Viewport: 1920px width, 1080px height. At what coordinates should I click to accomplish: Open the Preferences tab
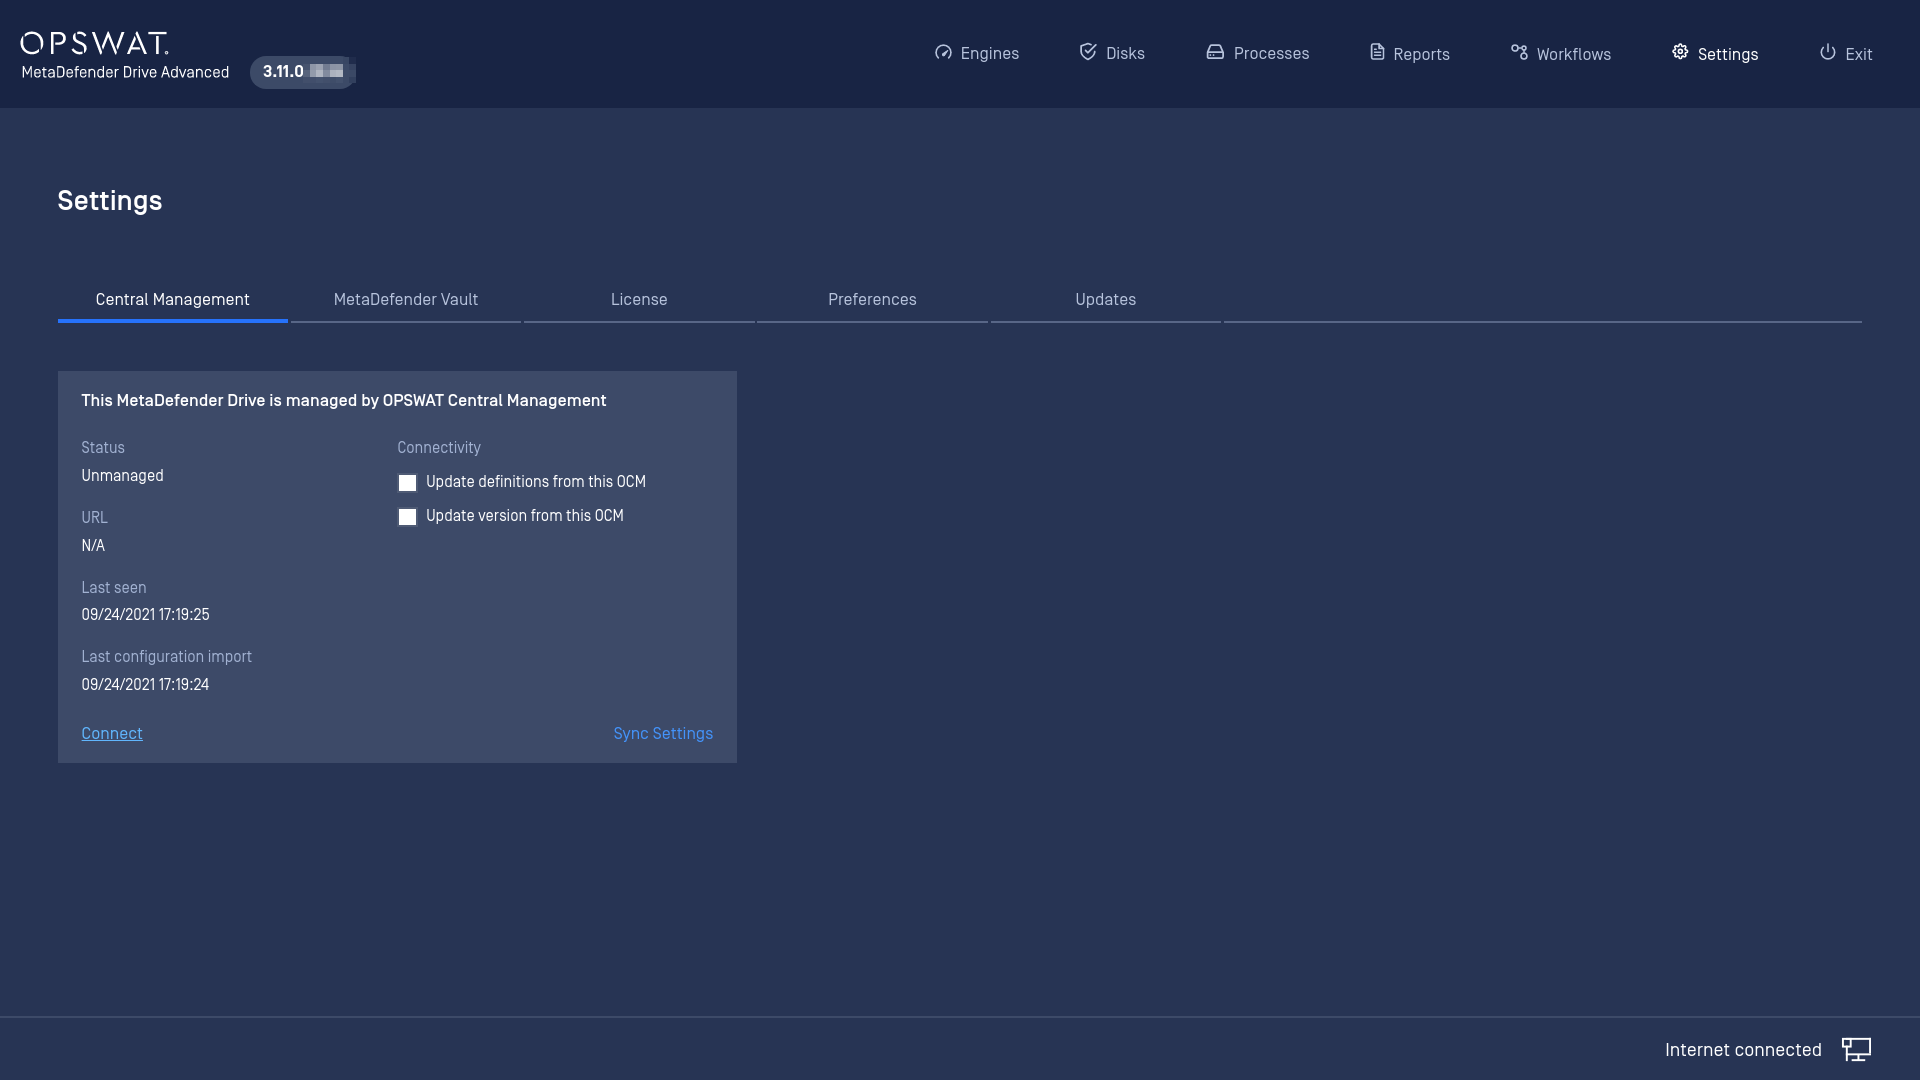click(x=872, y=300)
